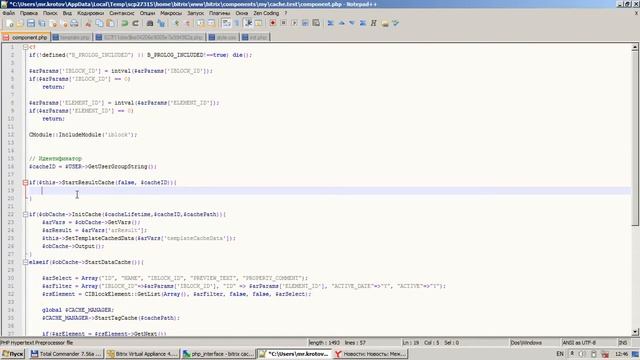
Task: Collapse the InitCache block on line 22
Action: 25,214
